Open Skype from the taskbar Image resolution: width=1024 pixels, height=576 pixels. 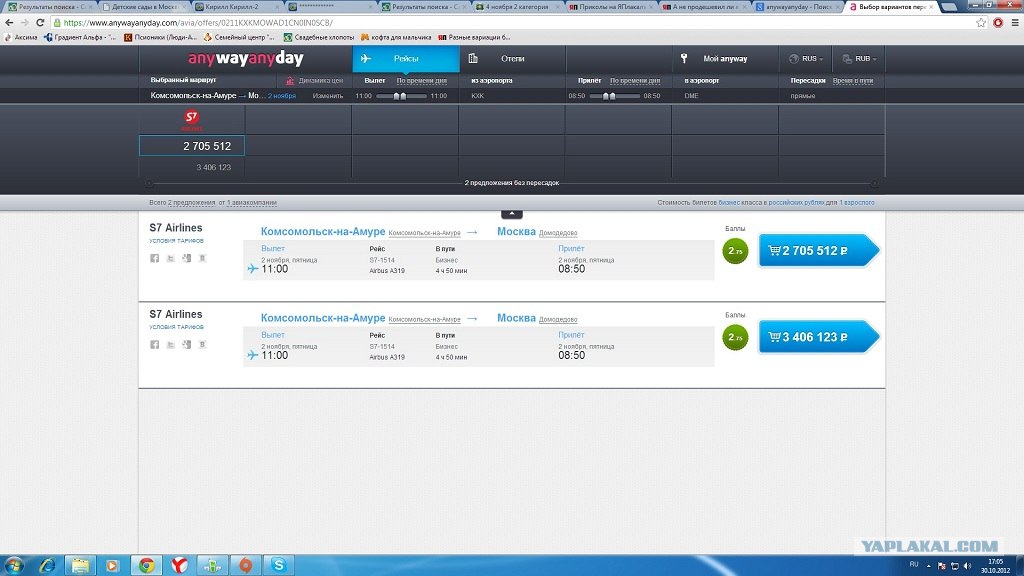(278, 565)
